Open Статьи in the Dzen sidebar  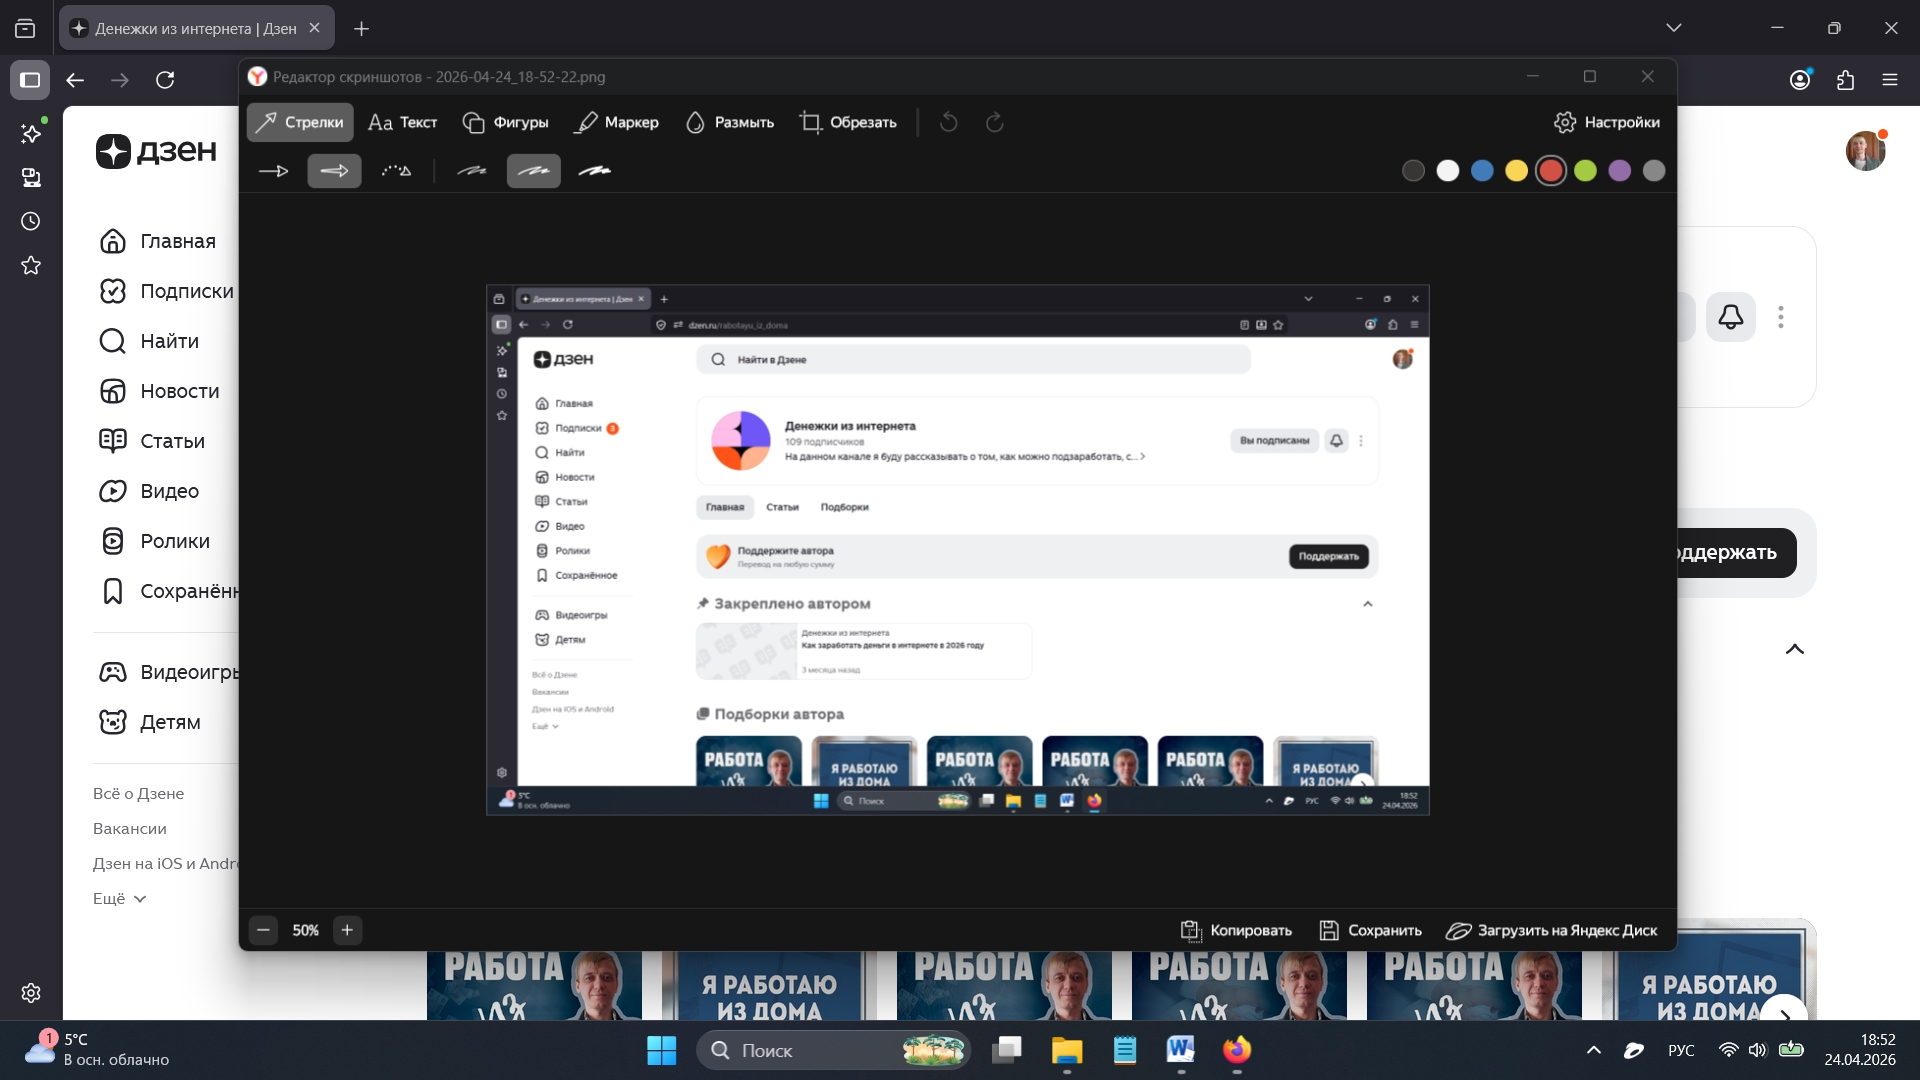click(x=153, y=441)
